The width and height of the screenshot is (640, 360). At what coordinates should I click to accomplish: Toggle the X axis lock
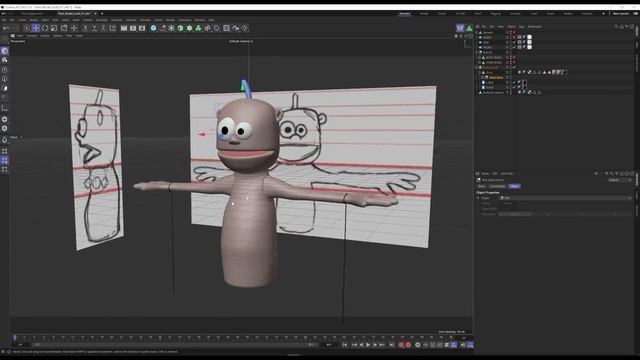point(85,28)
